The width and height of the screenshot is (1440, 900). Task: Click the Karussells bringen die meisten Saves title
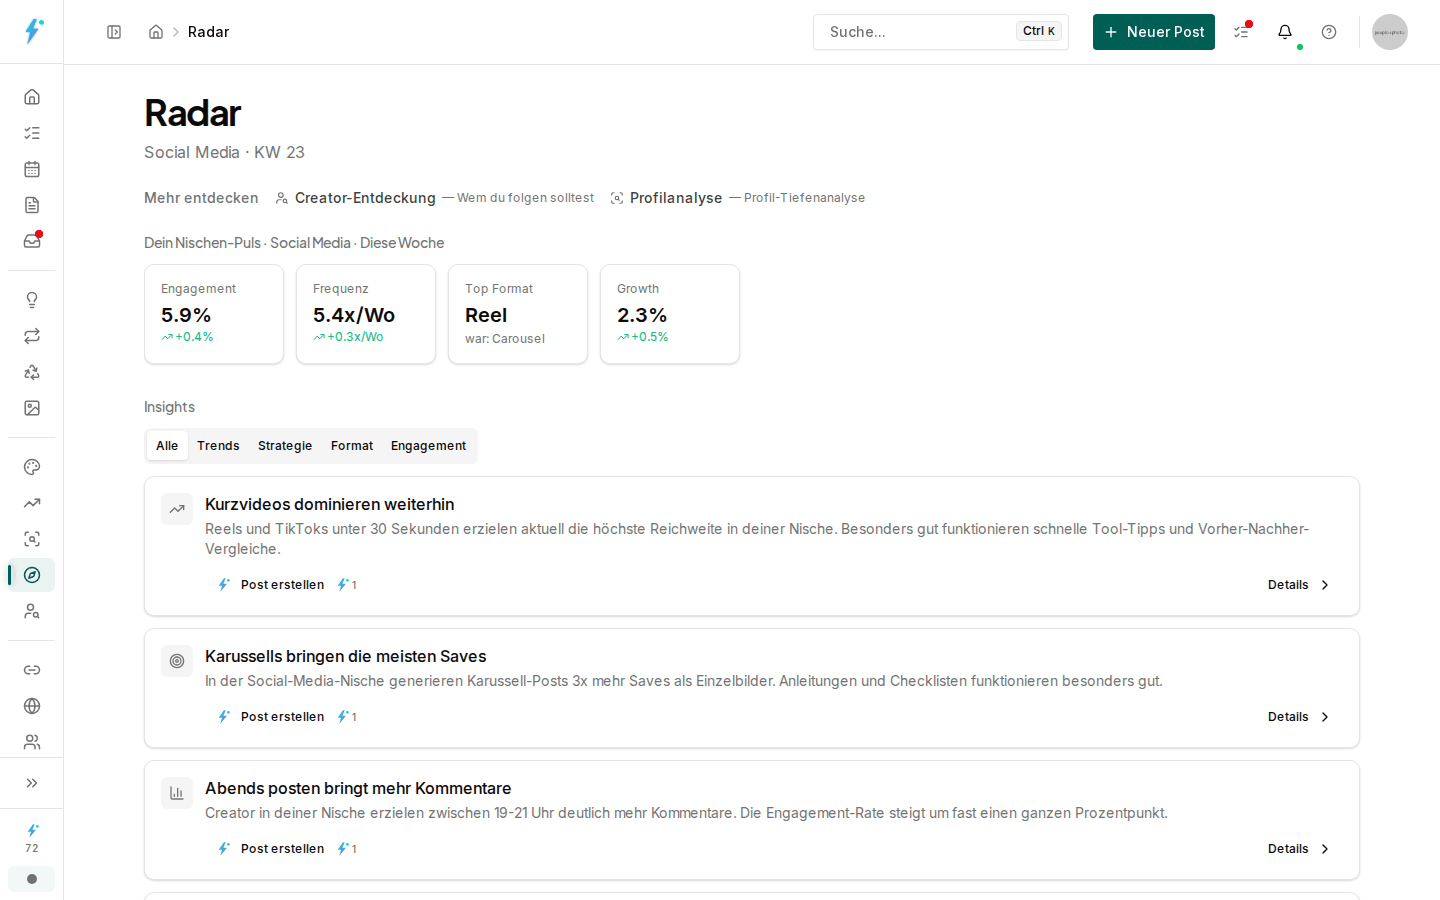click(346, 656)
